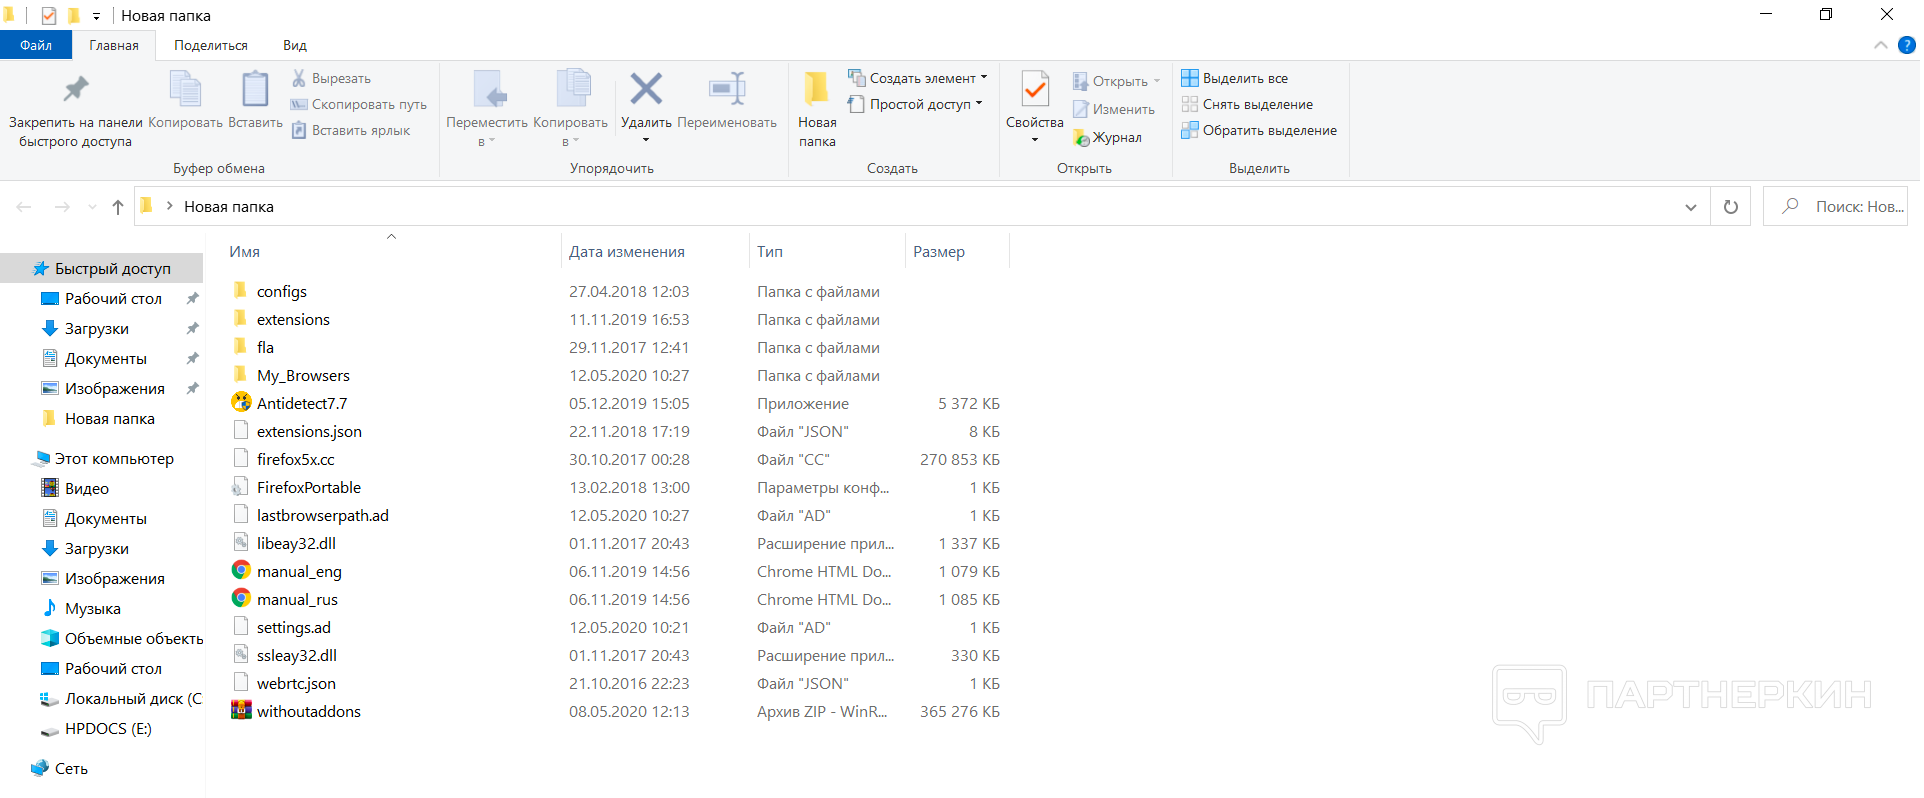The height and width of the screenshot is (798, 1924).
Task: Click the search box for this folder
Action: click(1845, 207)
